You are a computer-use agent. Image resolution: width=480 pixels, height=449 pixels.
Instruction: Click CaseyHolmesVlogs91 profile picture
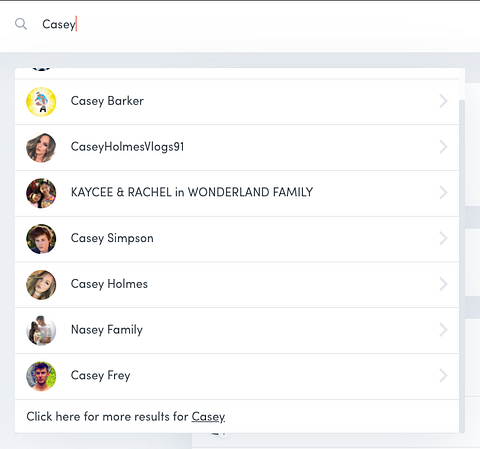click(41, 147)
